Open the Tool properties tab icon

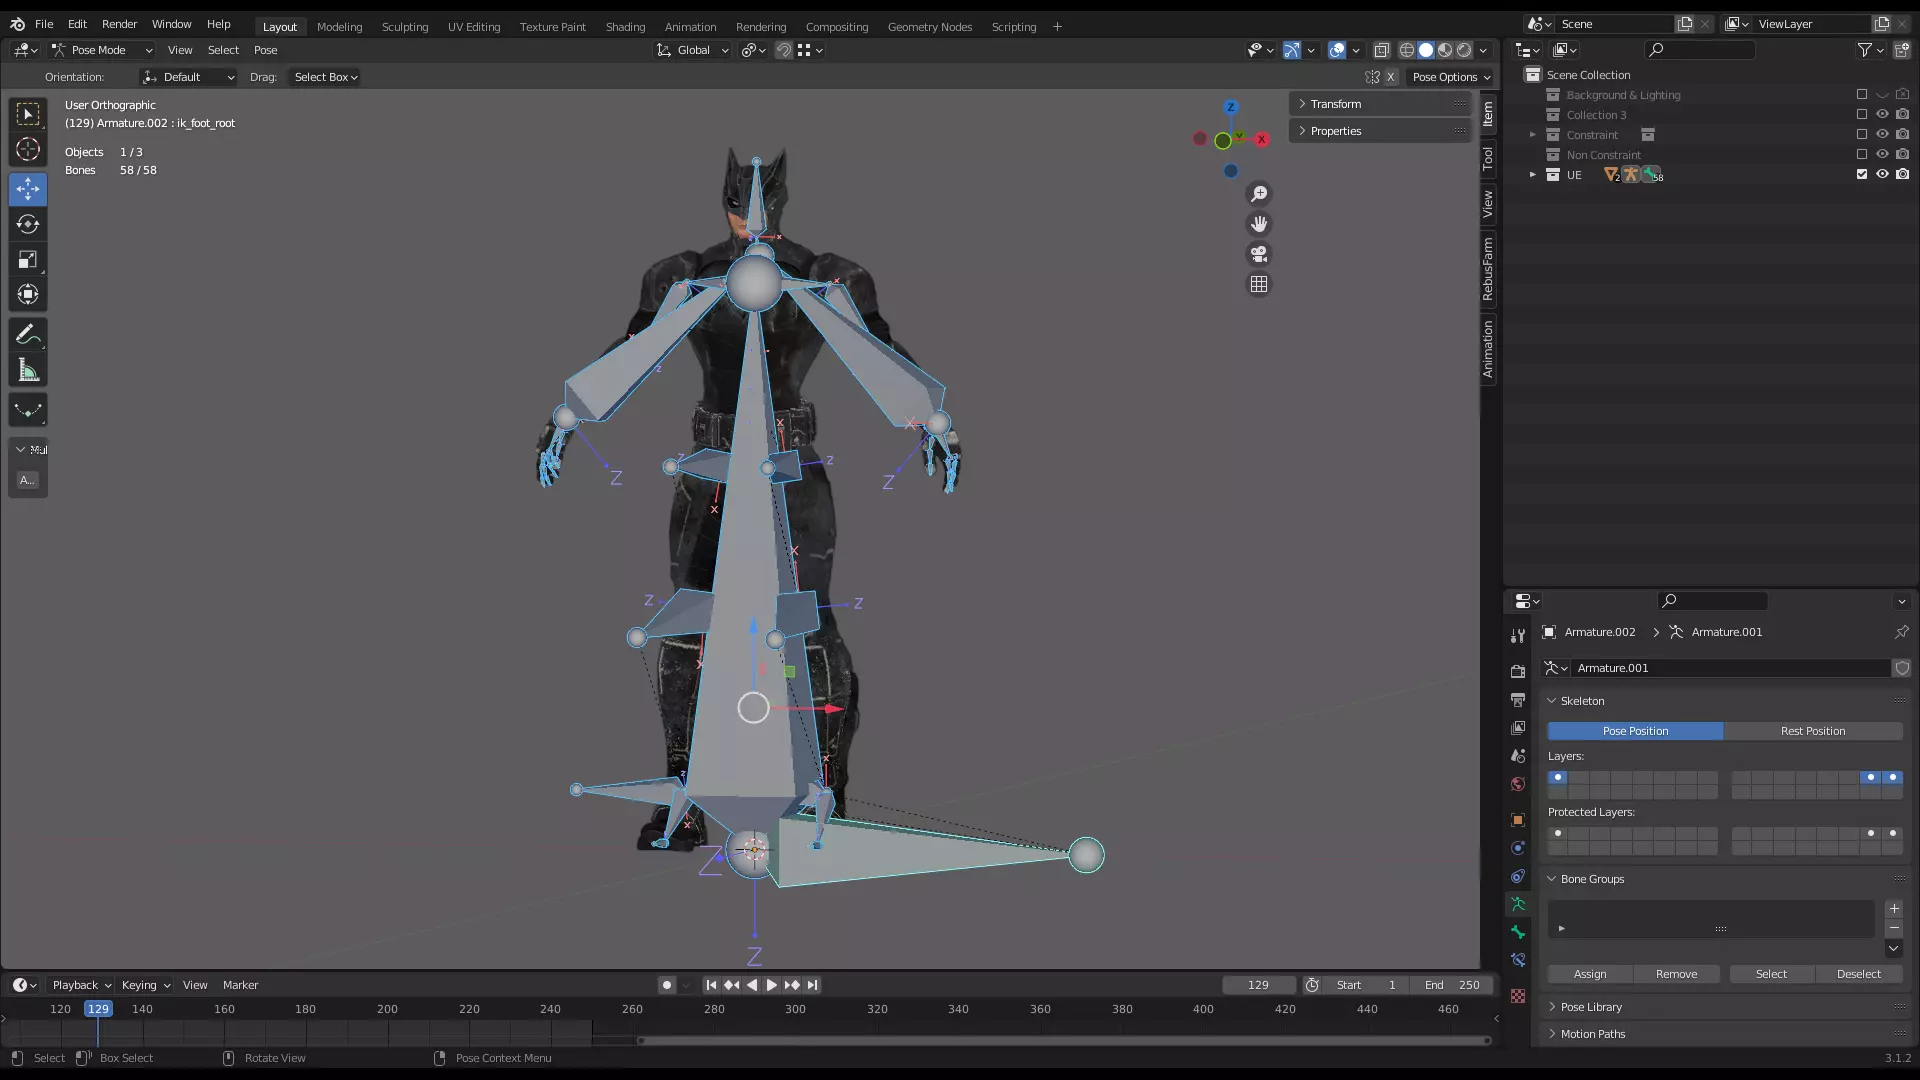(1518, 635)
